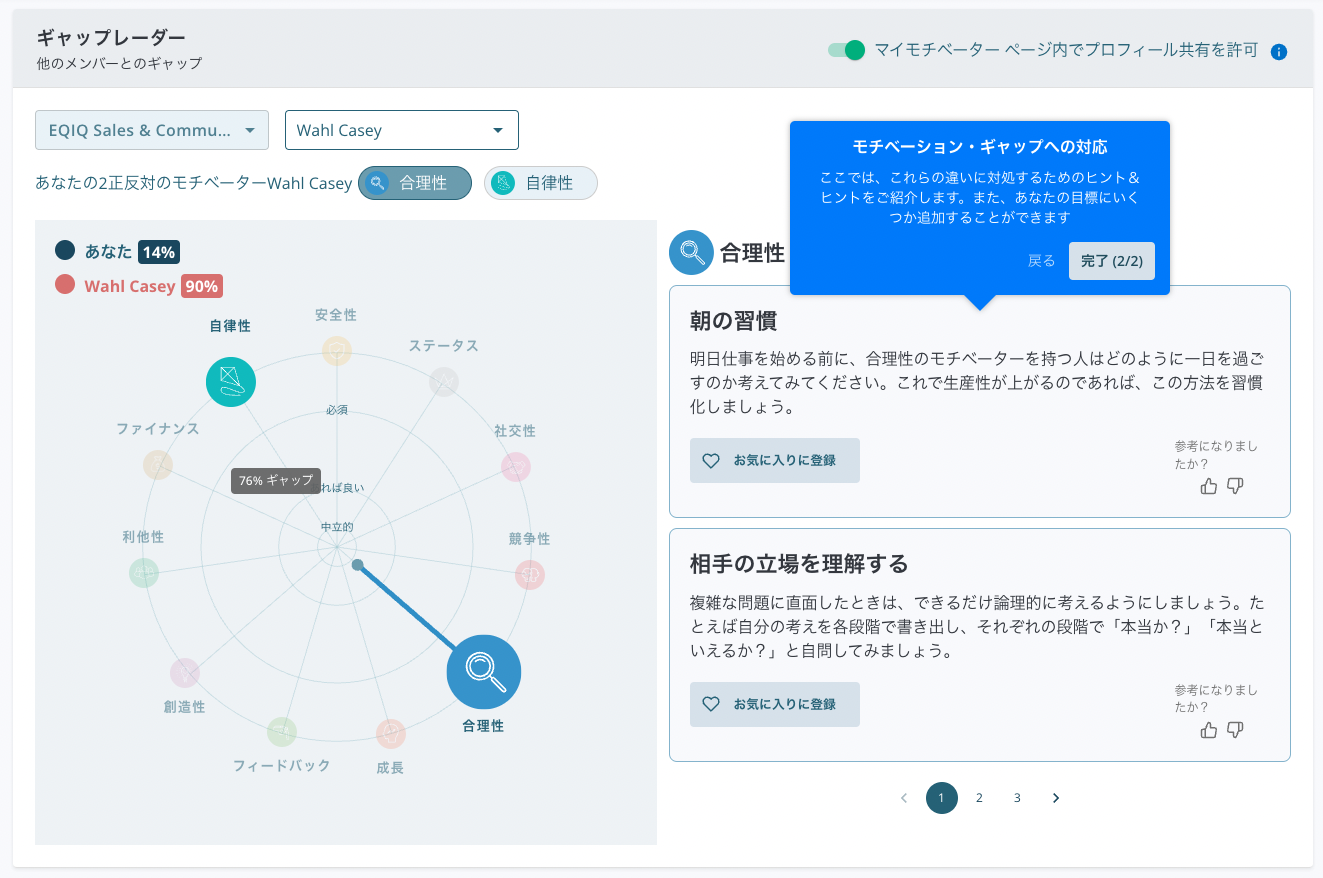
Task: Click the あなた 14% legend entry
Action: point(118,252)
